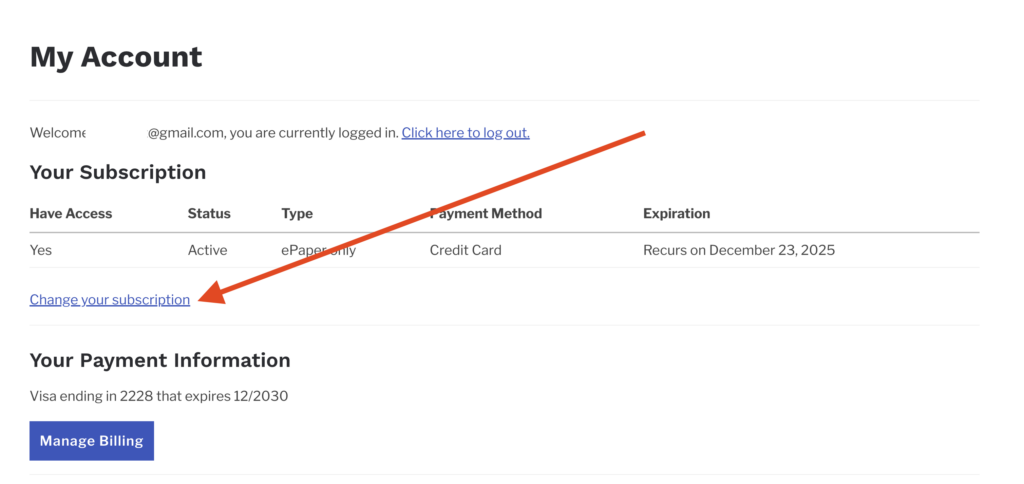The image size is (1024, 484).
Task: Select the 'Status' column header
Action: pos(209,214)
